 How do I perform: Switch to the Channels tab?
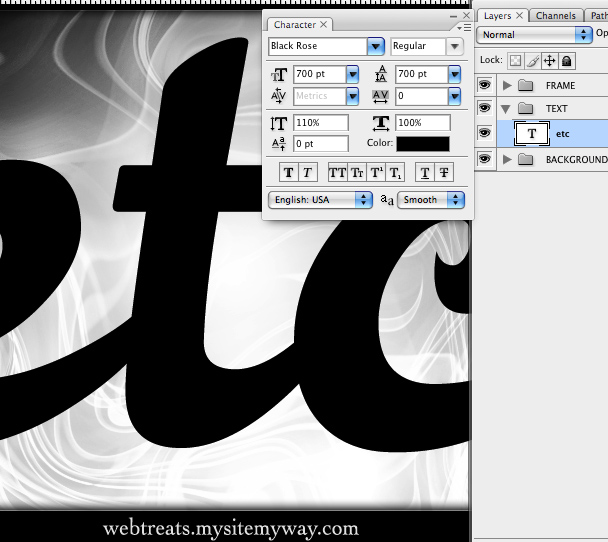coord(556,16)
